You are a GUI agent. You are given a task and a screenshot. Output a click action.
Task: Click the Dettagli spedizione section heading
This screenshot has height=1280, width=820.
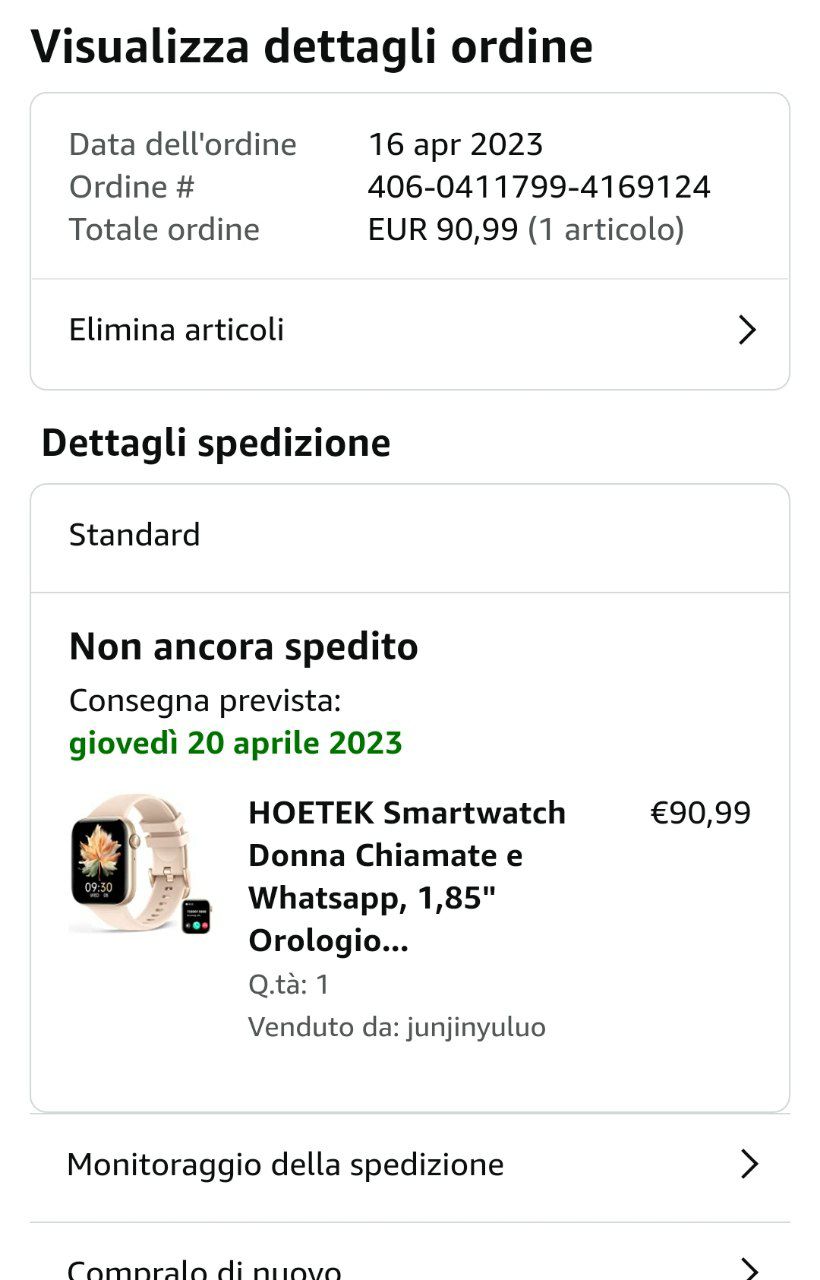tap(215, 443)
